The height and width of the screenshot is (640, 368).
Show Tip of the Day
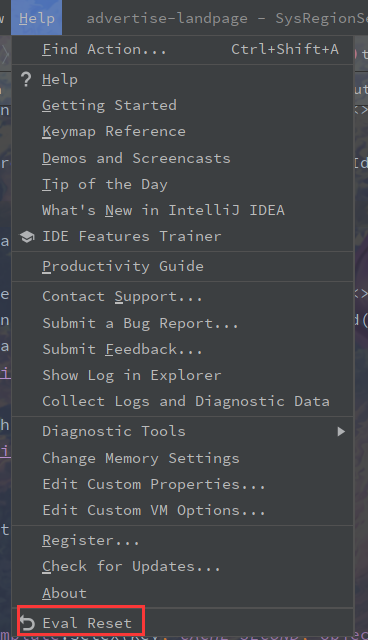pyautogui.click(x=182, y=184)
